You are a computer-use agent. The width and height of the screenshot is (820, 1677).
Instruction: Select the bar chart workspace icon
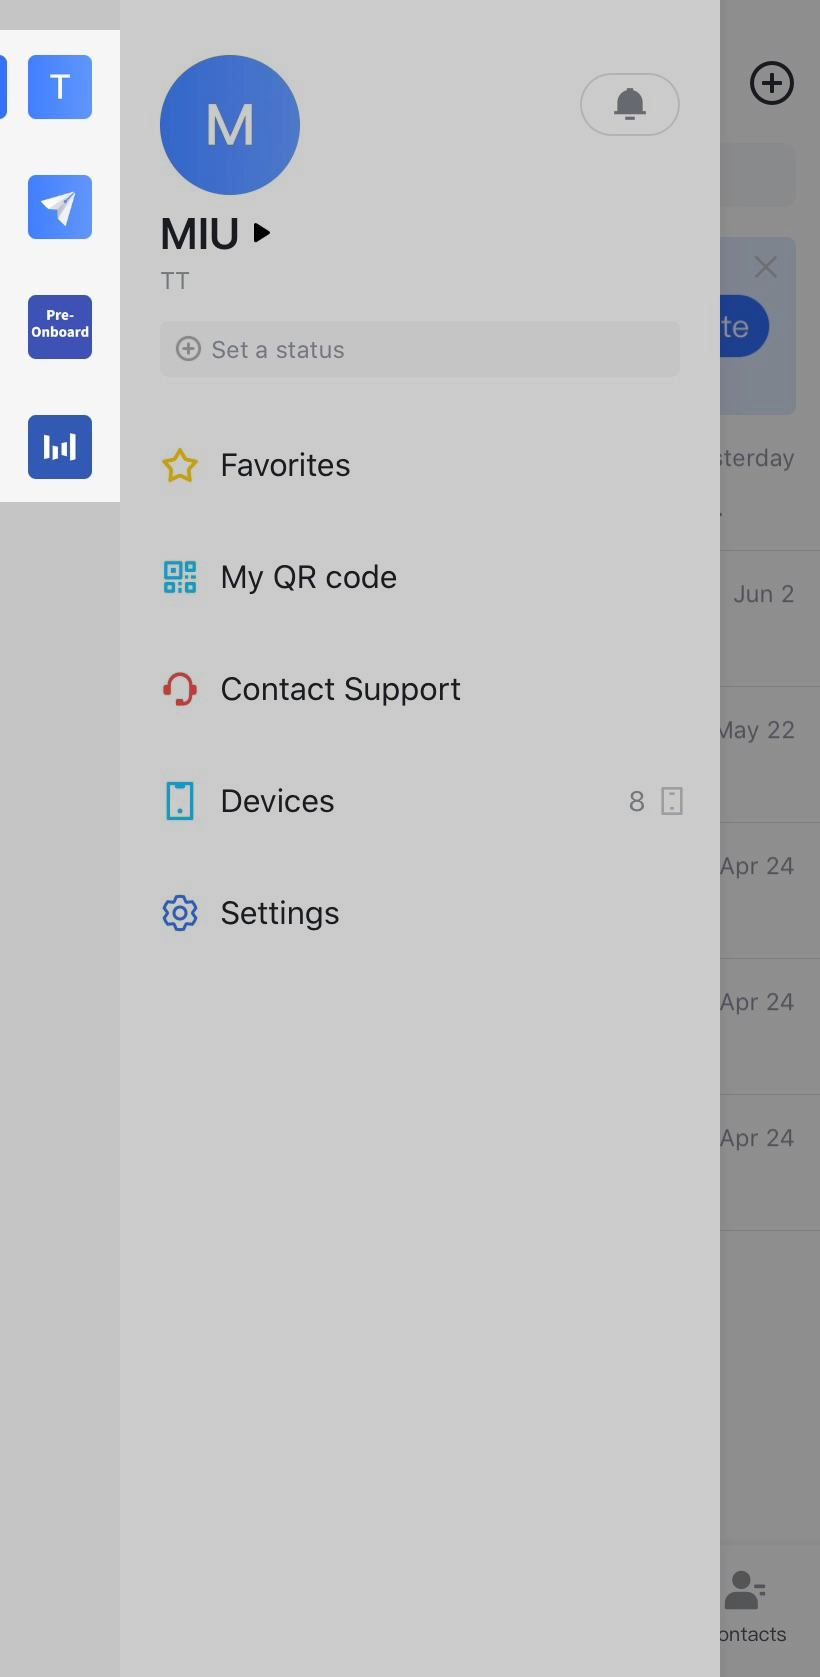tap(59, 447)
